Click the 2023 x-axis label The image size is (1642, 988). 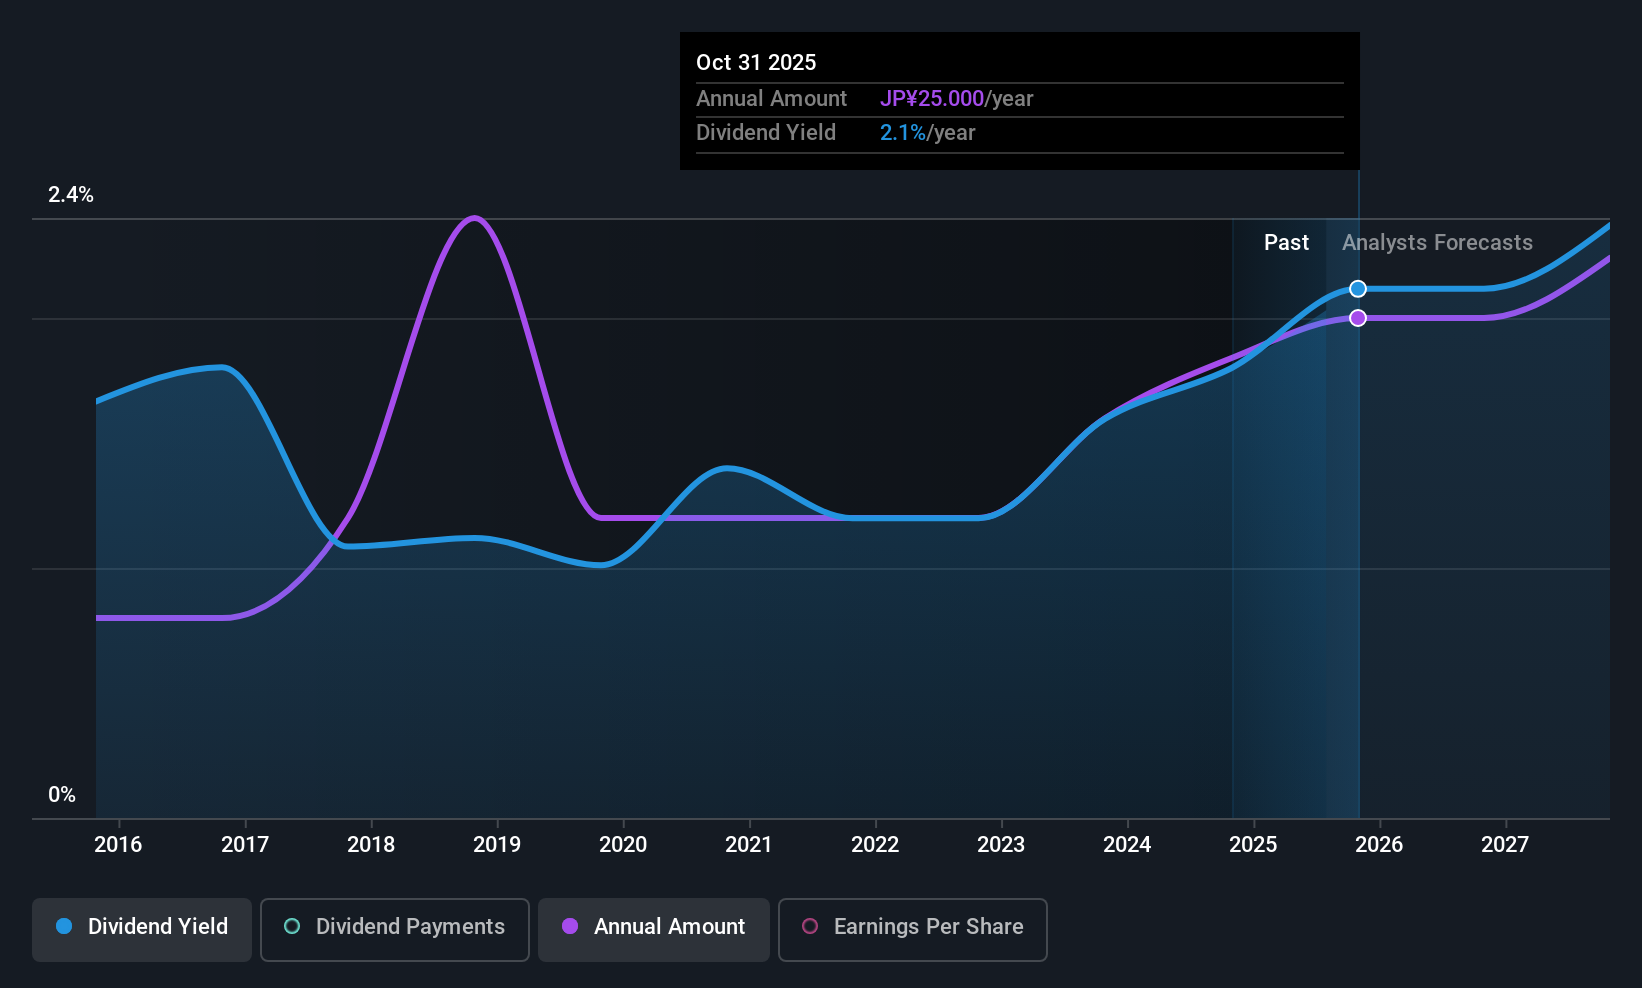coord(1001,845)
